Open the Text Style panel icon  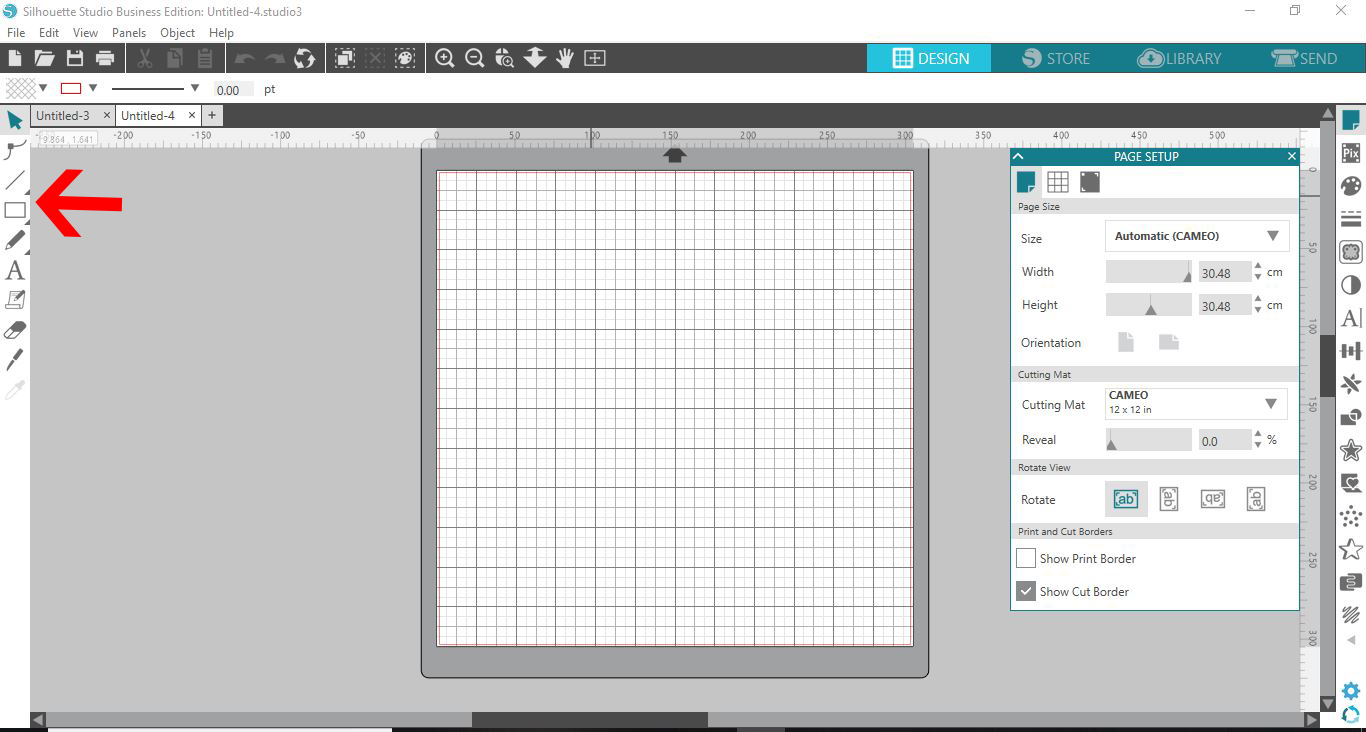1351,318
